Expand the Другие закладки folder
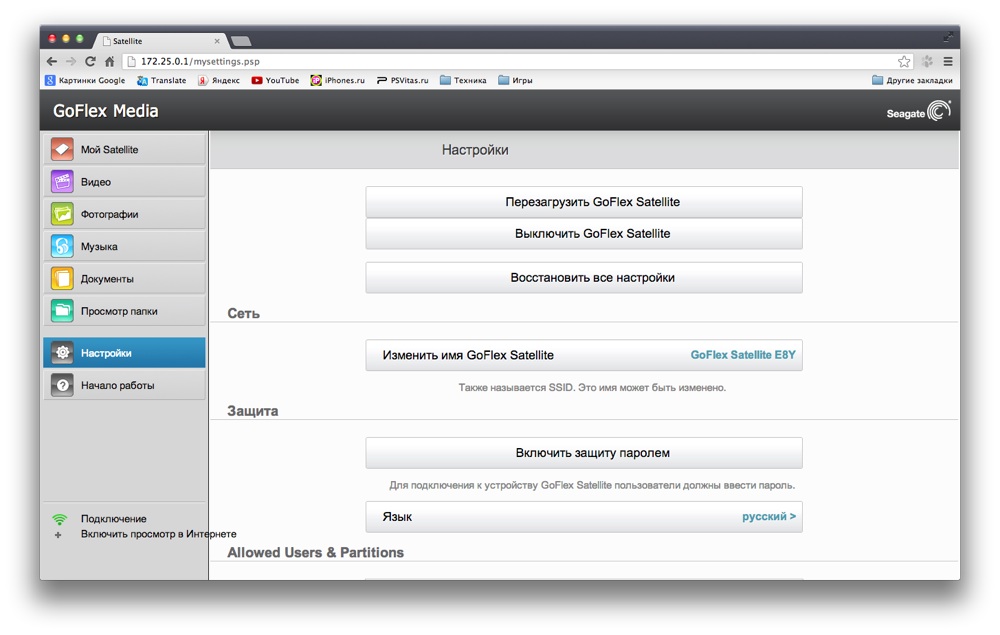The image size is (1000, 635). pyautogui.click(x=912, y=80)
